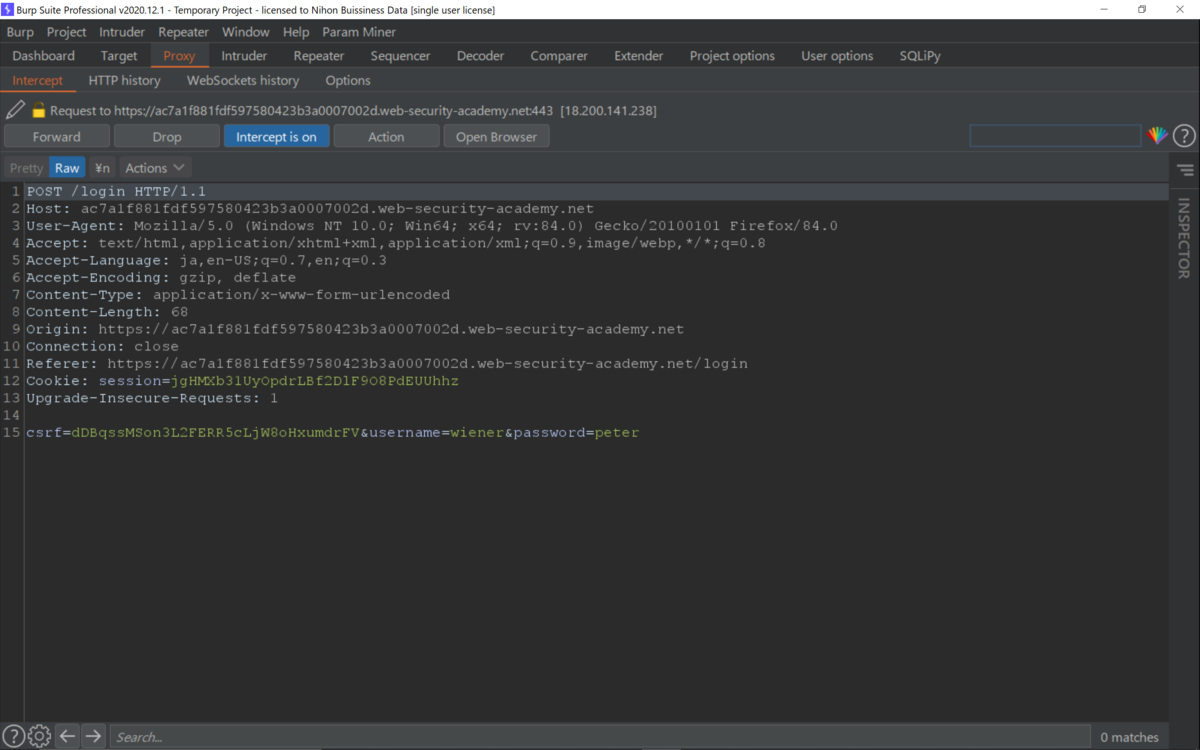
Task: Select the Intercept sub-tab
Action: tap(38, 80)
